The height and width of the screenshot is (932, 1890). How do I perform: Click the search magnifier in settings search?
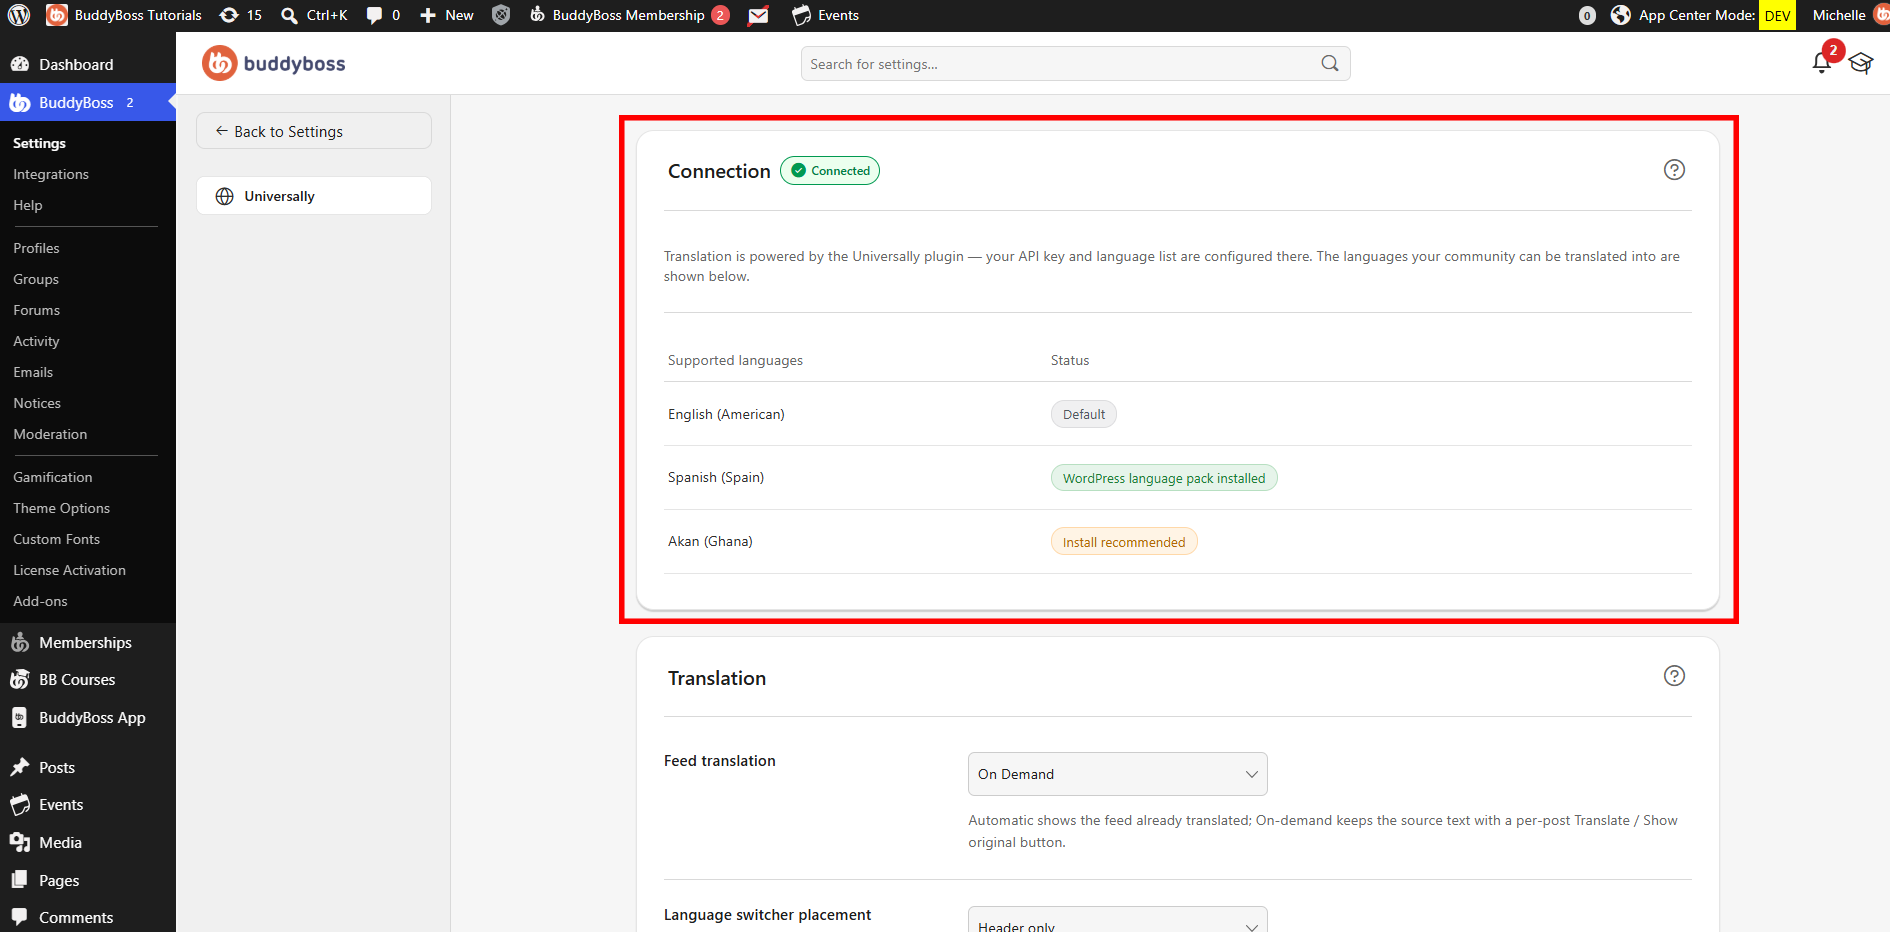(1330, 63)
